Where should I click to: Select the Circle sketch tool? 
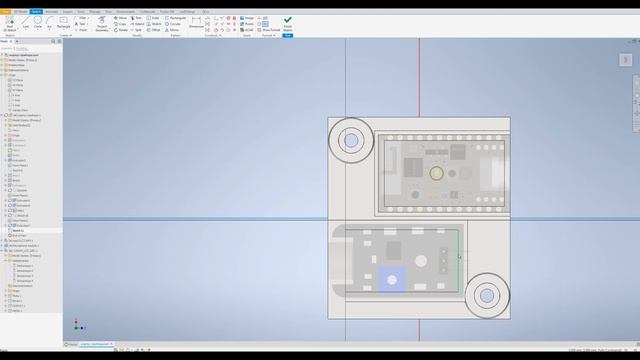[x=38, y=22]
